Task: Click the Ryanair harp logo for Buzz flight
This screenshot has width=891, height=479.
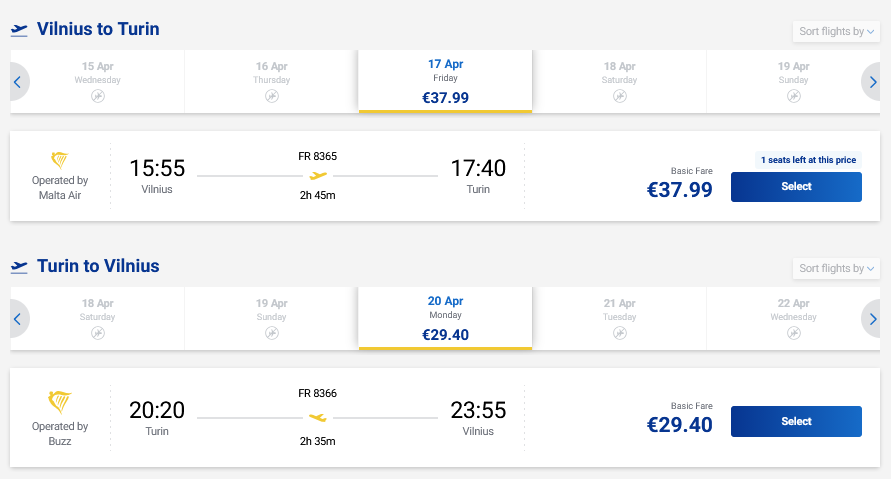Action: point(60,402)
